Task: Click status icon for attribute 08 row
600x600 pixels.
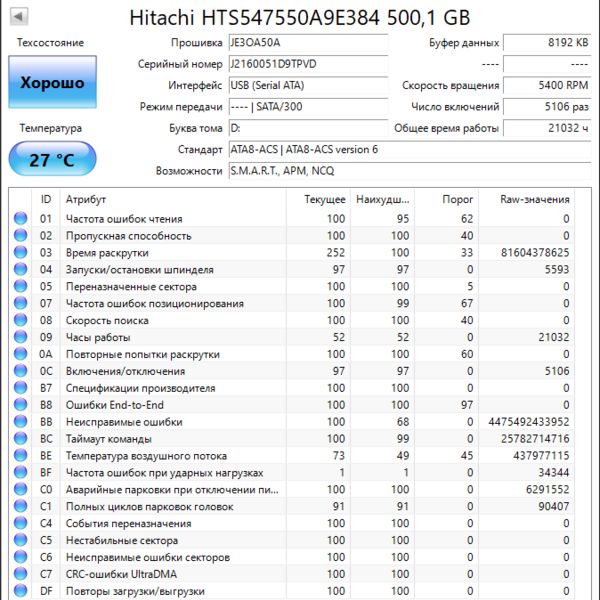Action: point(21,320)
